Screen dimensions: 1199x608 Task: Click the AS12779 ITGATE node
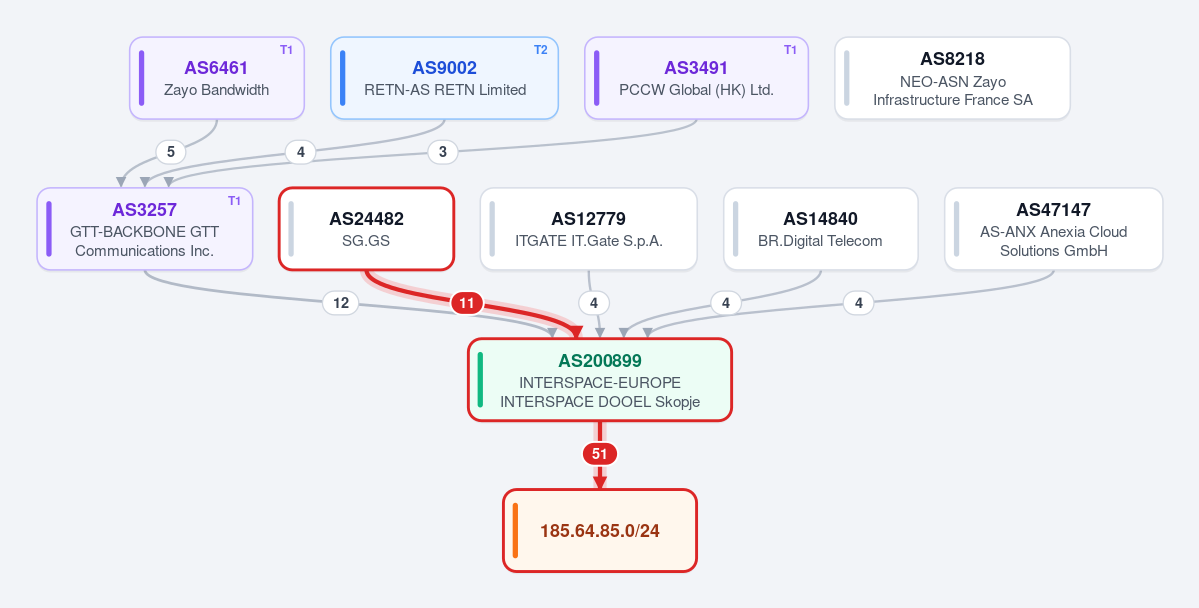588,229
